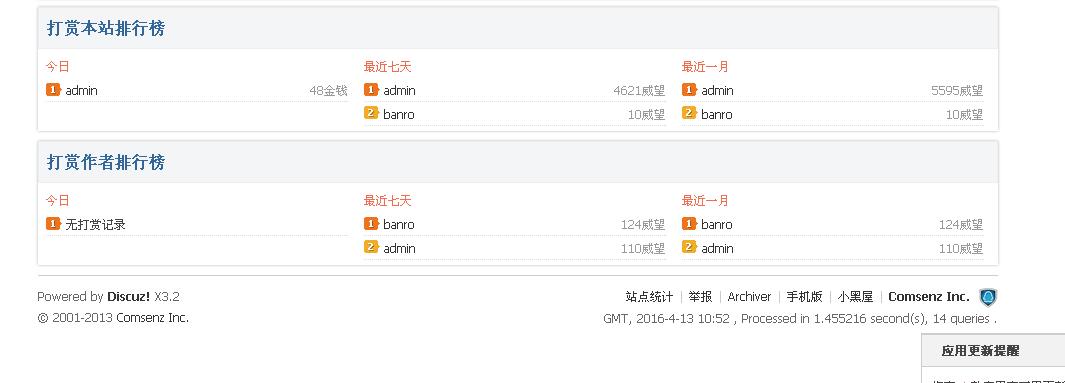Click rank 2 badge beside banro in site 最近七天
The width and height of the screenshot is (1065, 383).
(x=372, y=113)
